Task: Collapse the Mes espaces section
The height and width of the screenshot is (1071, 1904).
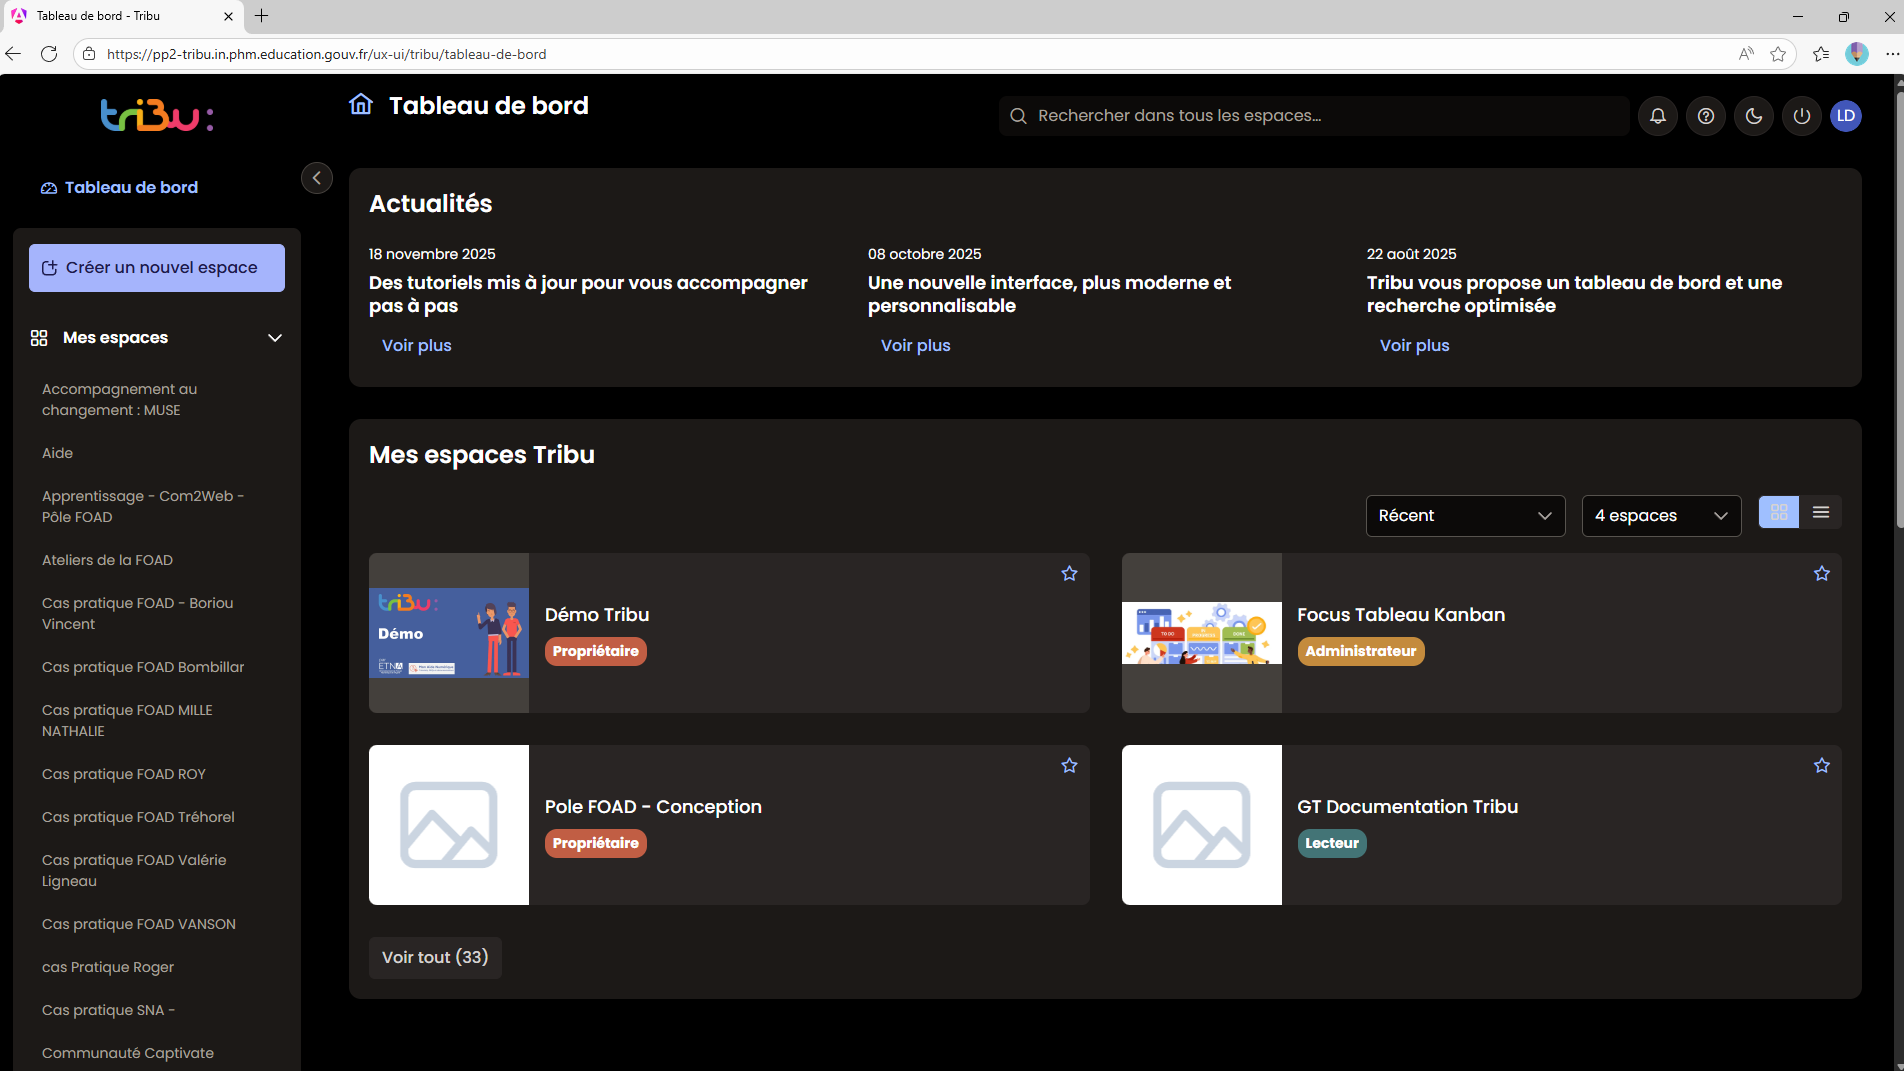Action: click(x=275, y=338)
